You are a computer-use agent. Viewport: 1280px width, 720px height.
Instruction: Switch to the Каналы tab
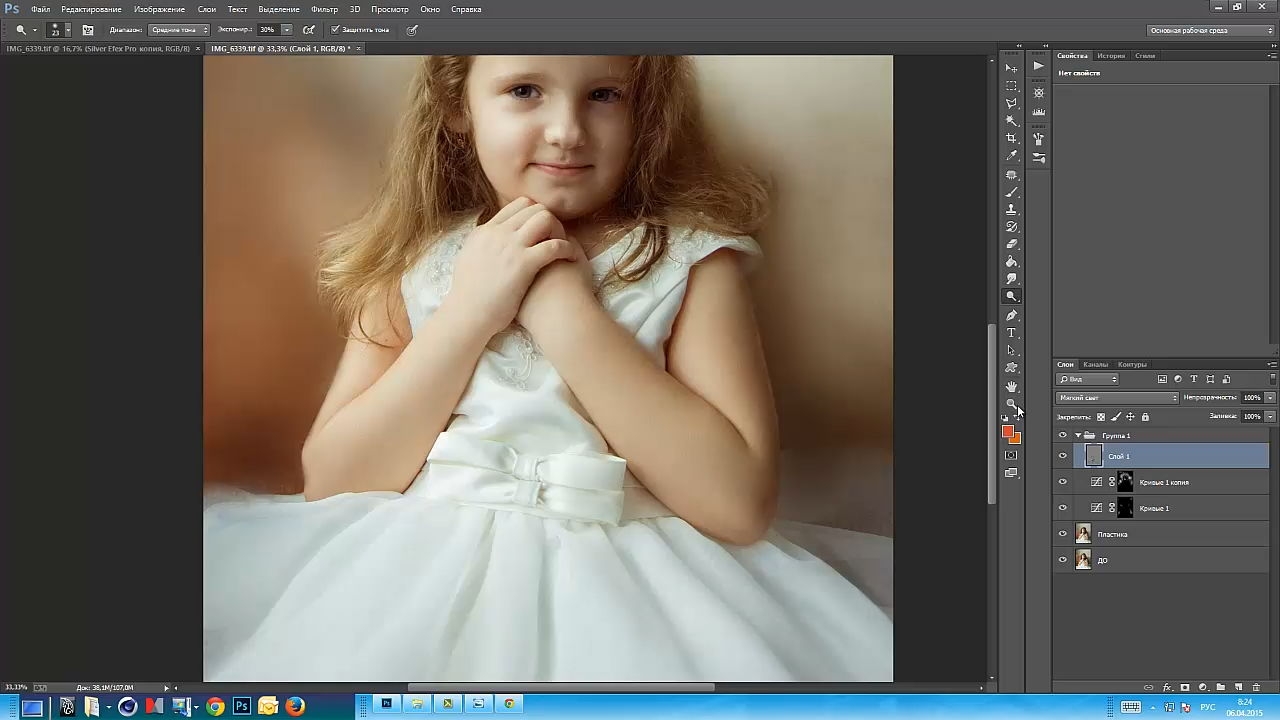[1095, 364]
